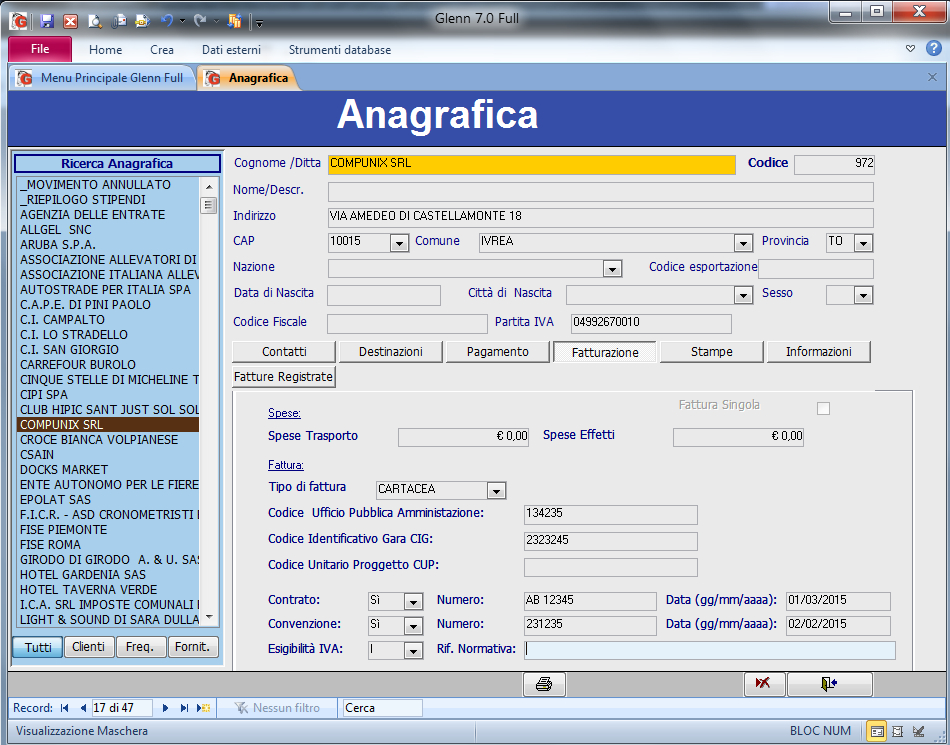Screen dimensions: 950x745
Task: Open the Home ribbon tab
Action: (105, 50)
